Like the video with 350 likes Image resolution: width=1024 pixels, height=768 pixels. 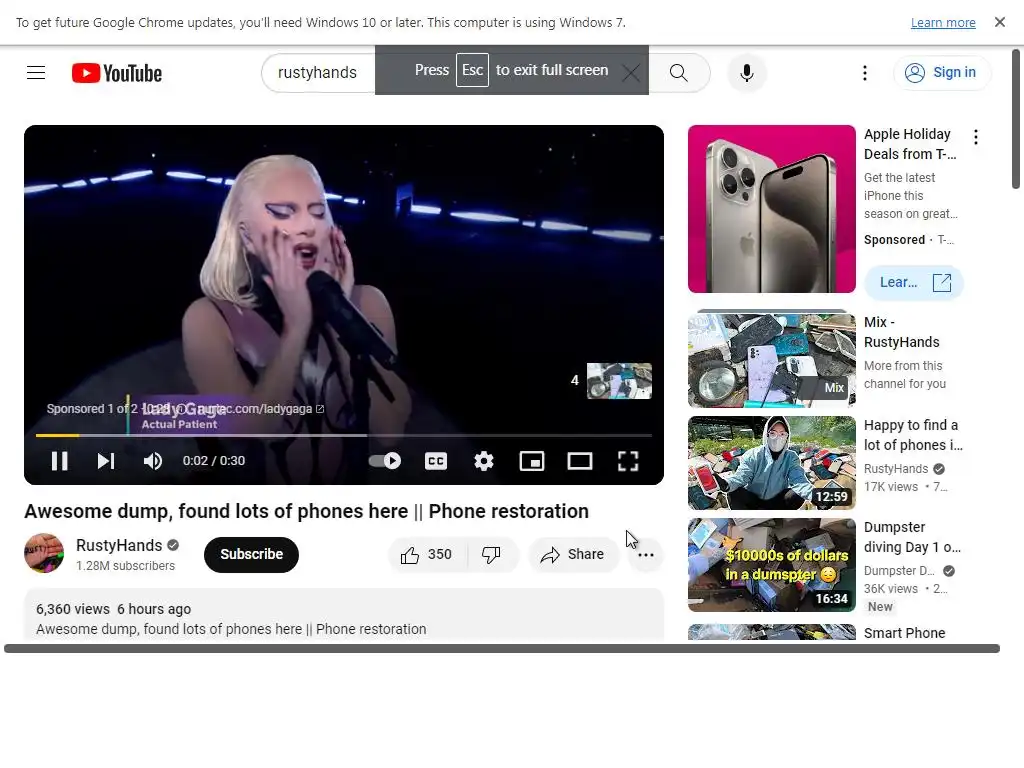pyautogui.click(x=427, y=554)
